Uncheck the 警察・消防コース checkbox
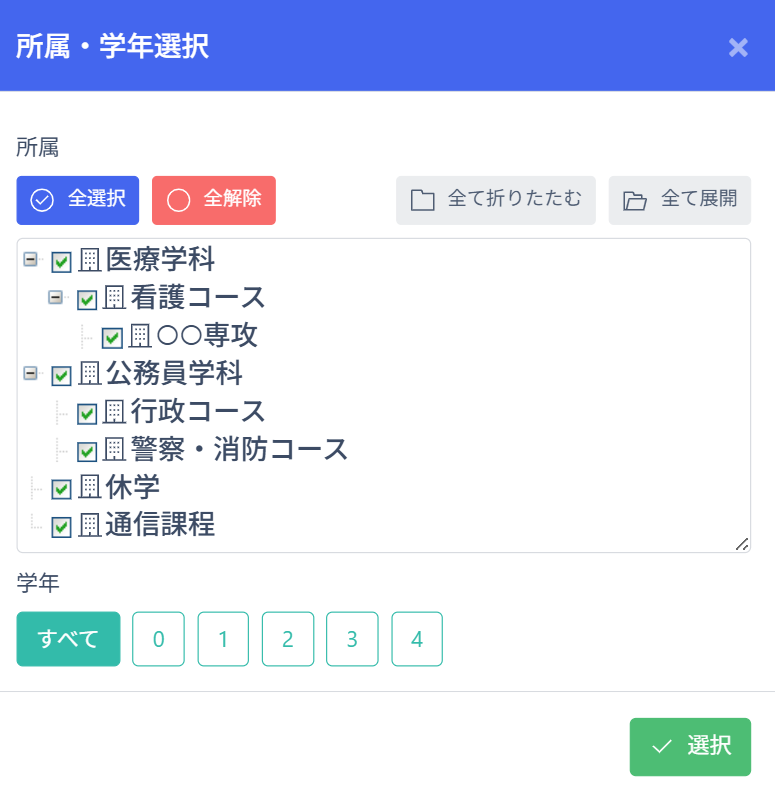775x789 pixels. (x=87, y=451)
